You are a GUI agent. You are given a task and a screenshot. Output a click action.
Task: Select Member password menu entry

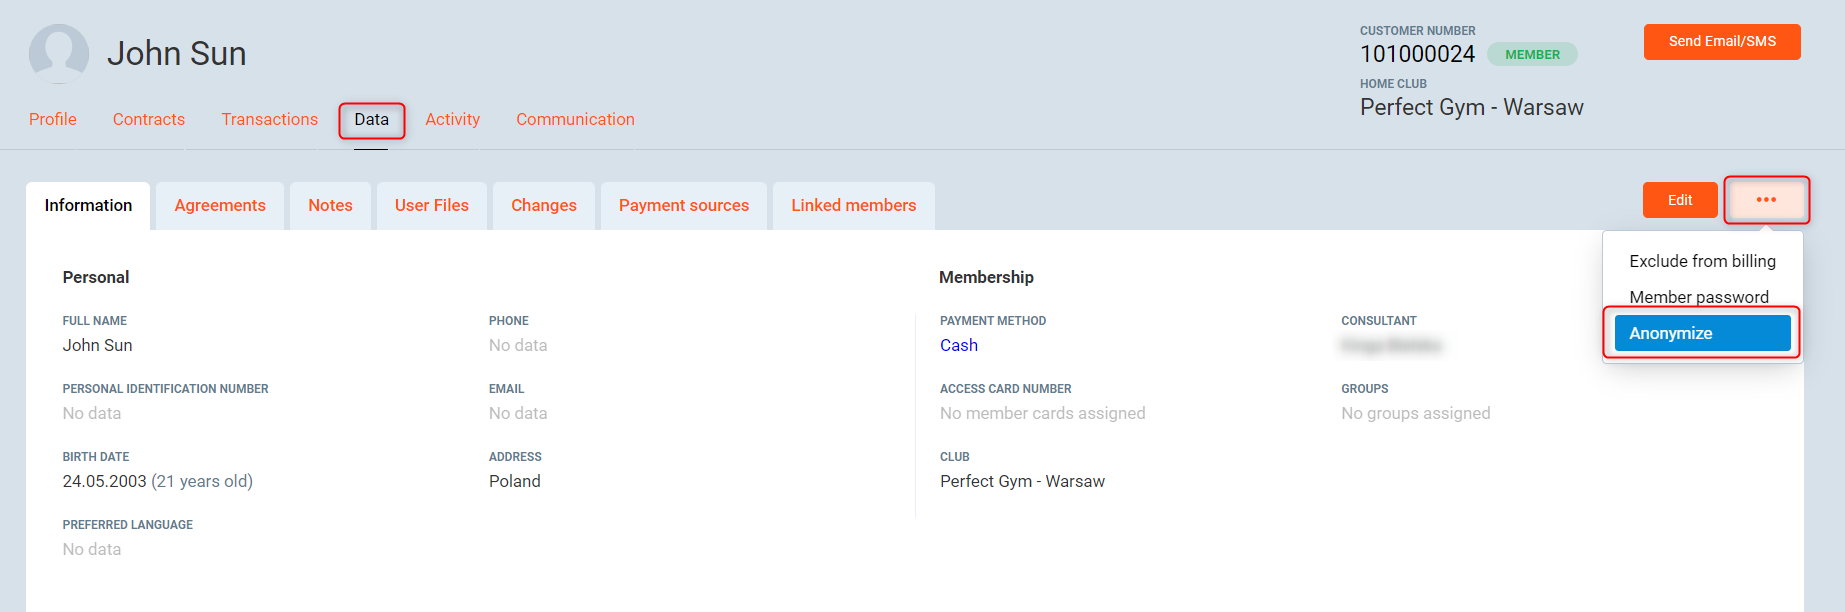point(1698,297)
